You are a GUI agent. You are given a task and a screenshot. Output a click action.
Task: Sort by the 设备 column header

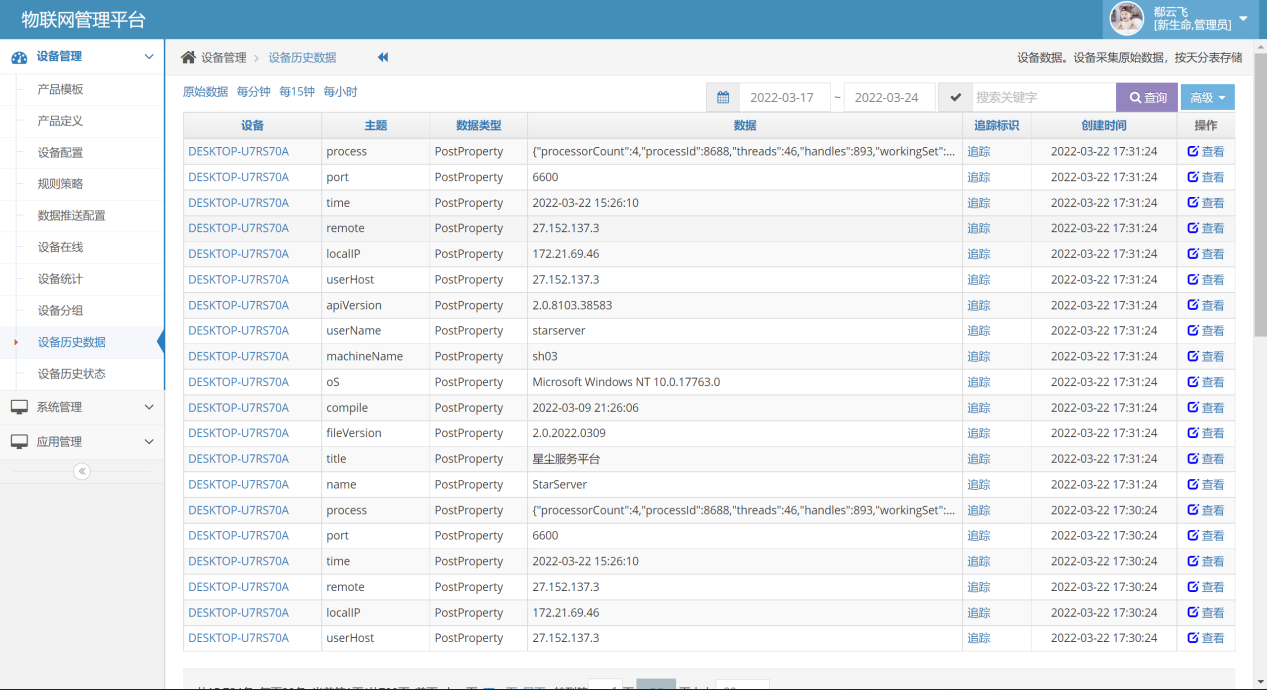(x=252, y=126)
